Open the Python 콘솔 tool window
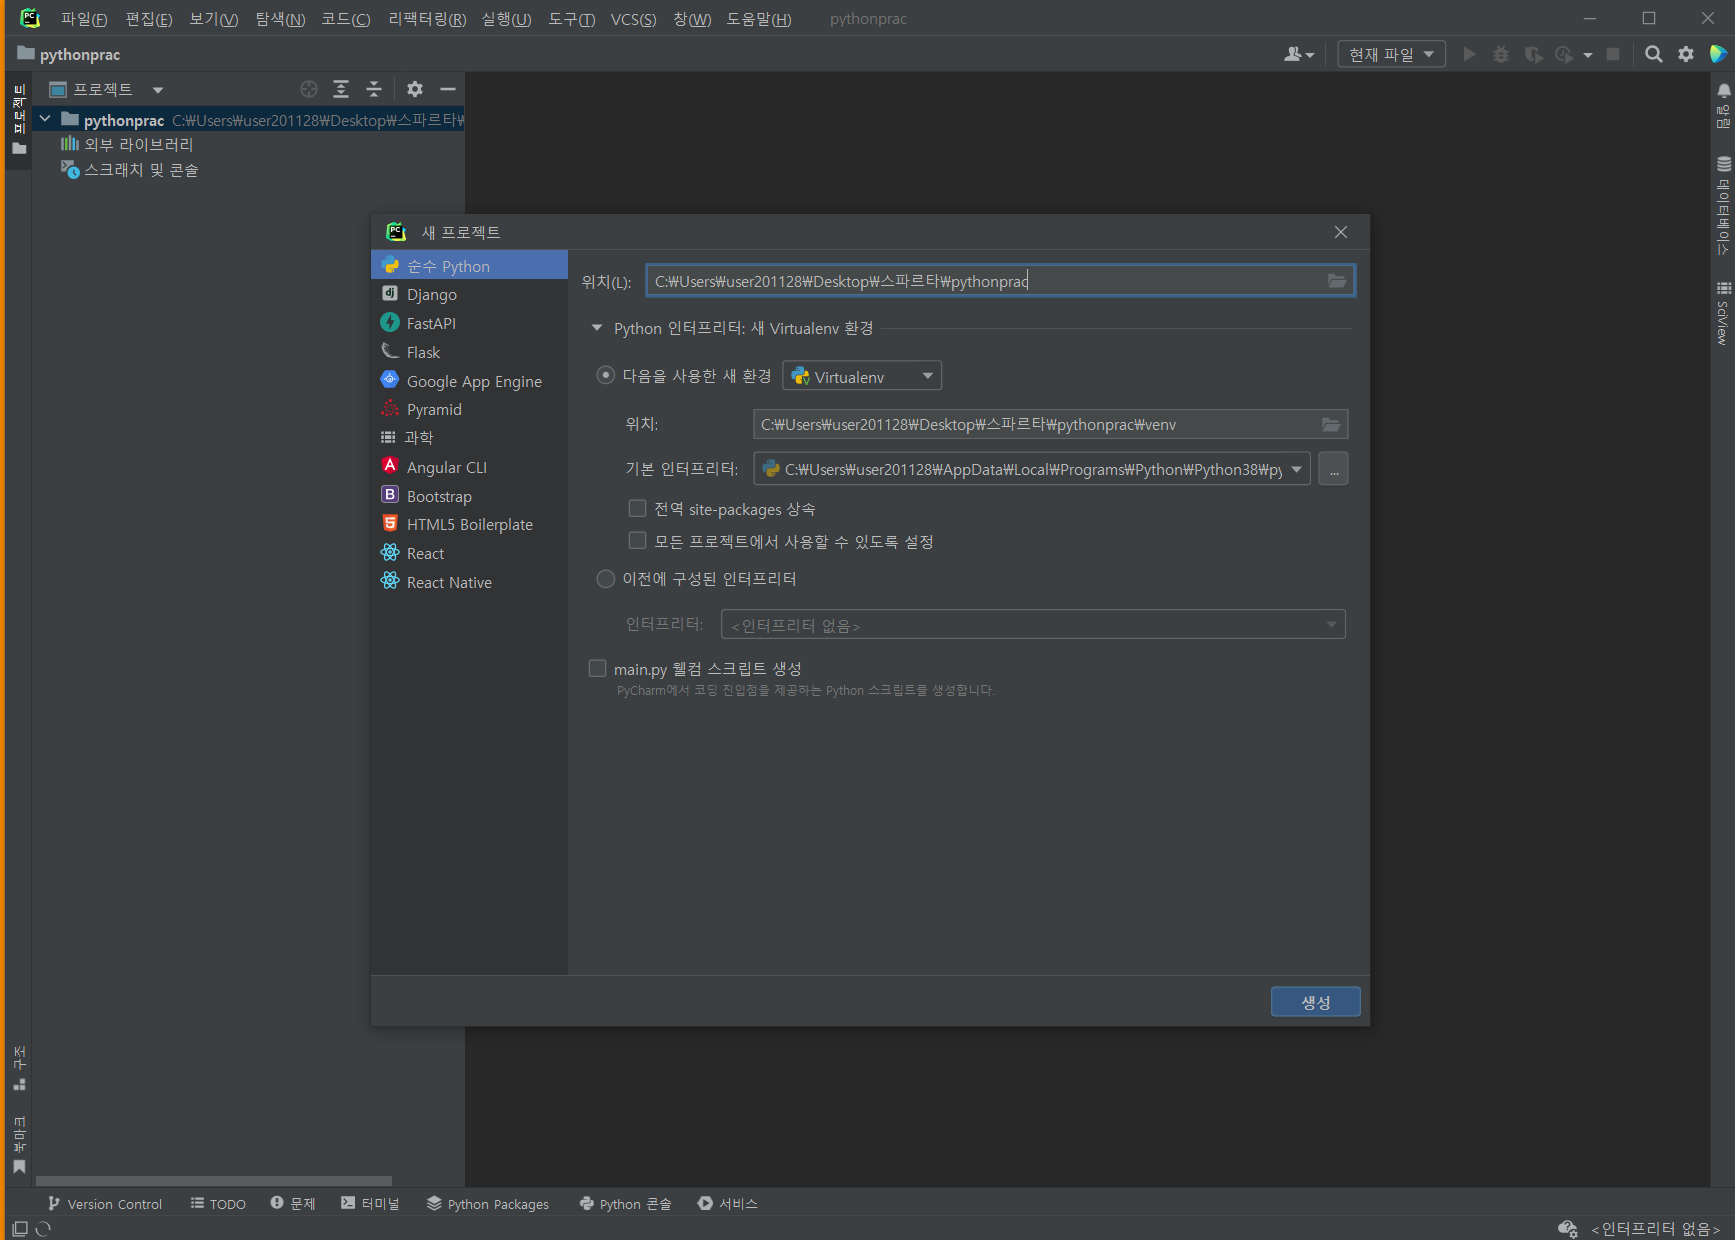This screenshot has height=1240, width=1735. (x=626, y=1204)
